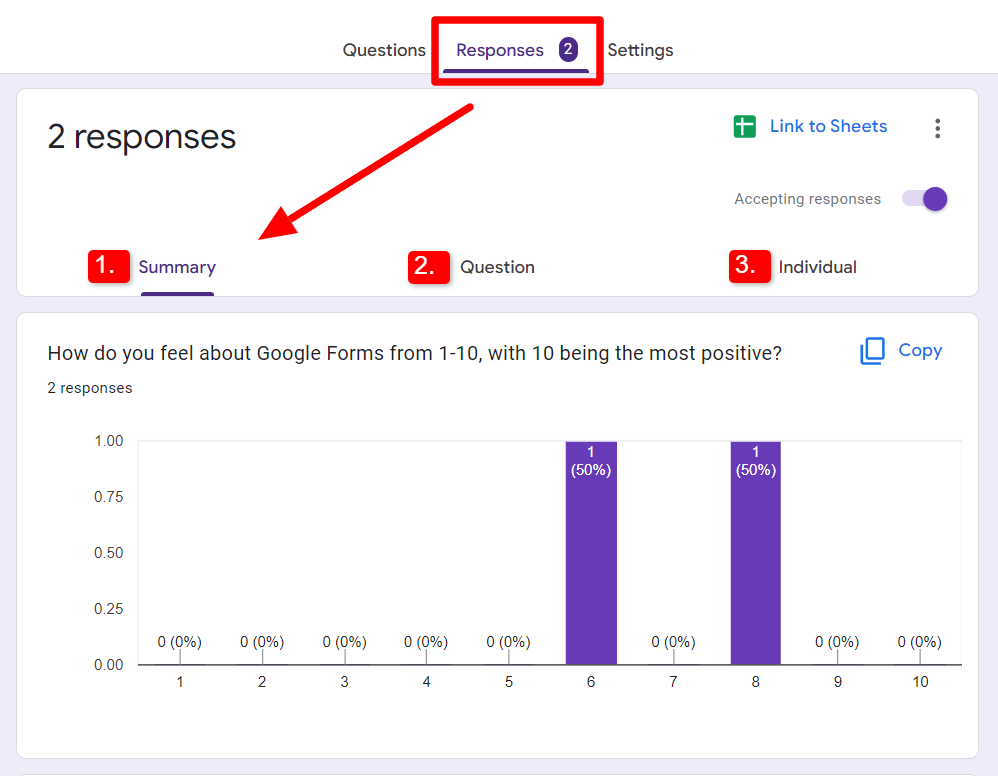This screenshot has width=998, height=776.
Task: Select the Individual view tab
Action: click(817, 267)
